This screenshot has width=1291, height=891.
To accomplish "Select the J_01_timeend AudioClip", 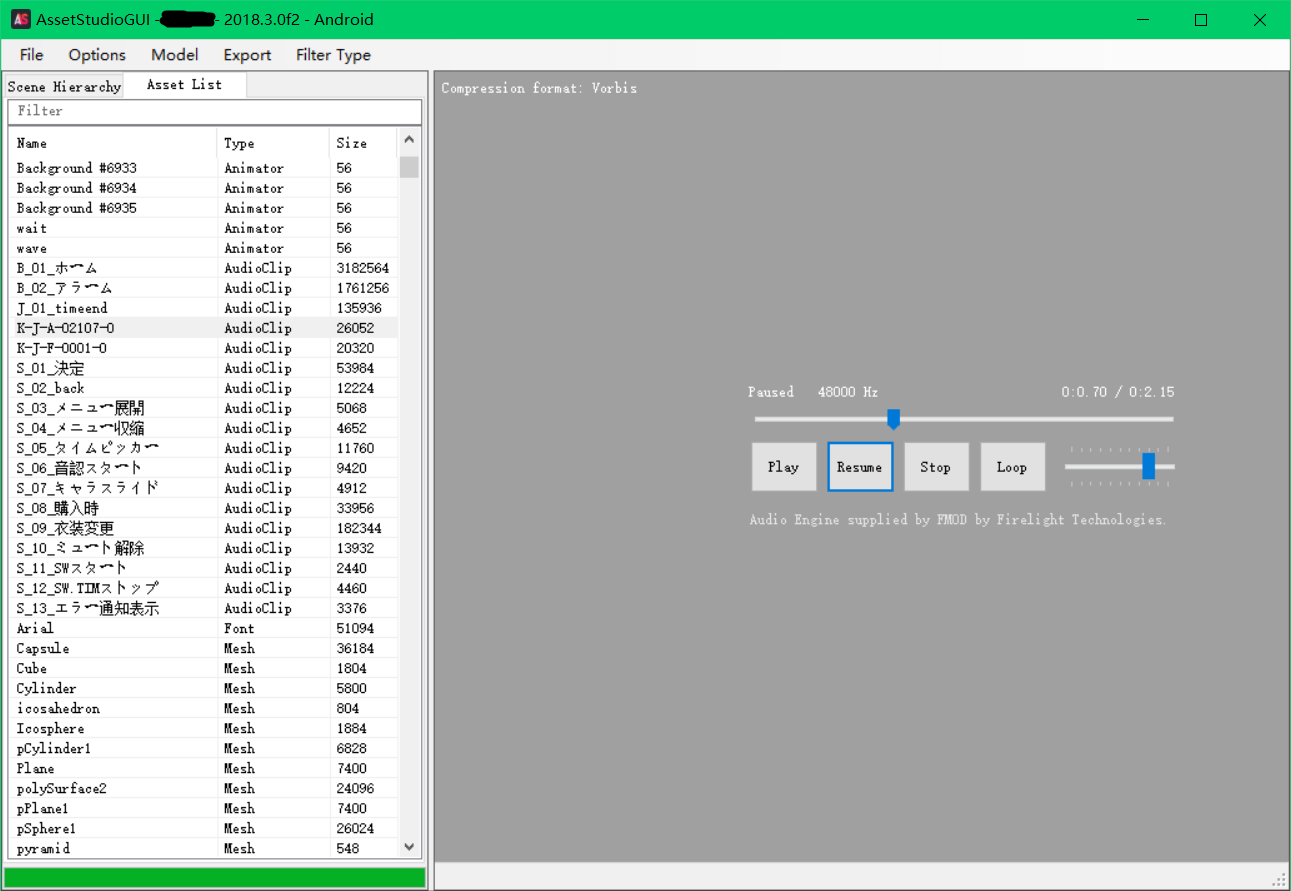I will coord(203,308).
